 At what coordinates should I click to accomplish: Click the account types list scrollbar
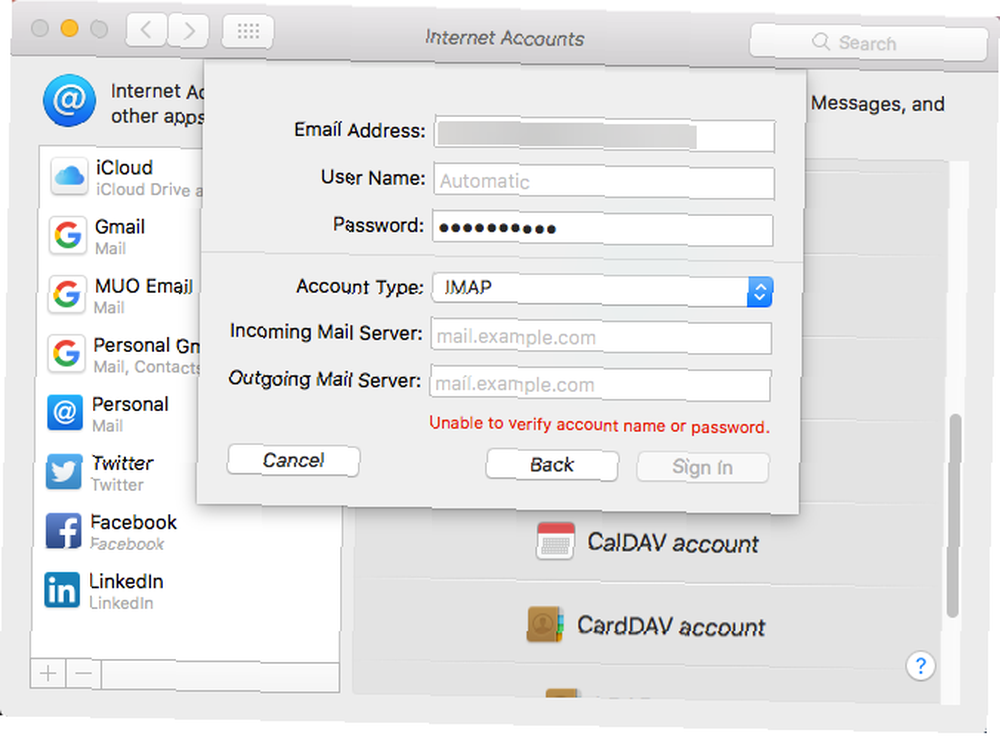[x=953, y=515]
